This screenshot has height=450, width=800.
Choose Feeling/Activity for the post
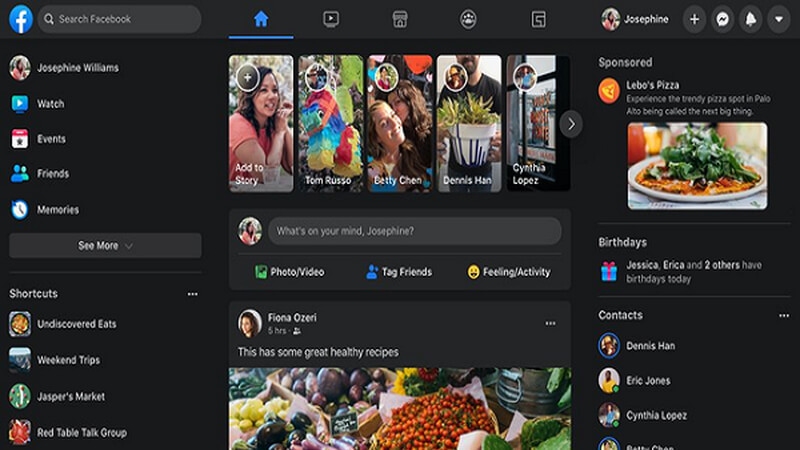tap(509, 272)
